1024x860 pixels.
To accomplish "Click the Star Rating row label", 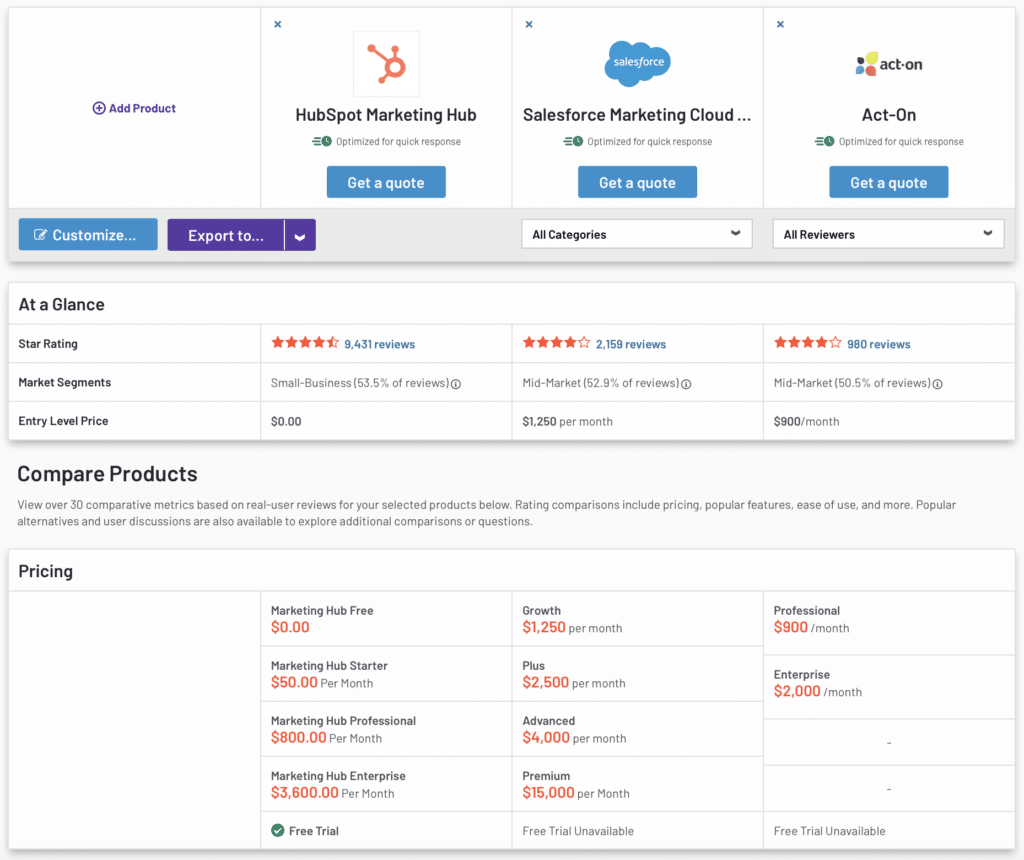I will (48, 343).
